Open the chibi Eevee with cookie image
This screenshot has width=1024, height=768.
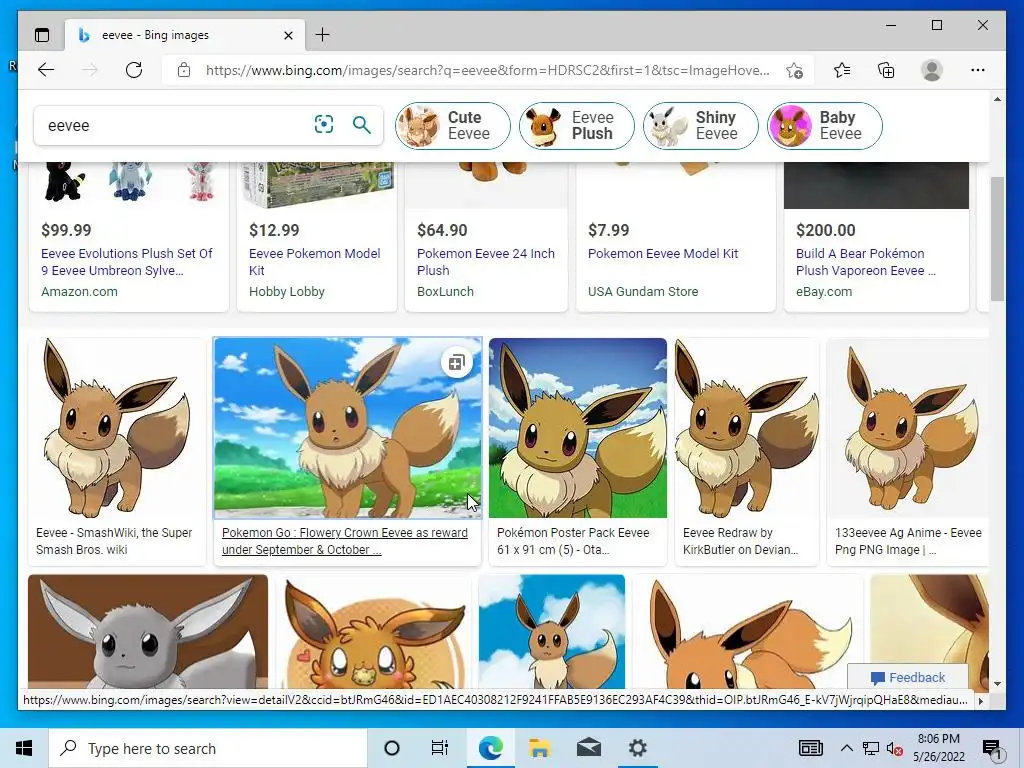point(373,632)
